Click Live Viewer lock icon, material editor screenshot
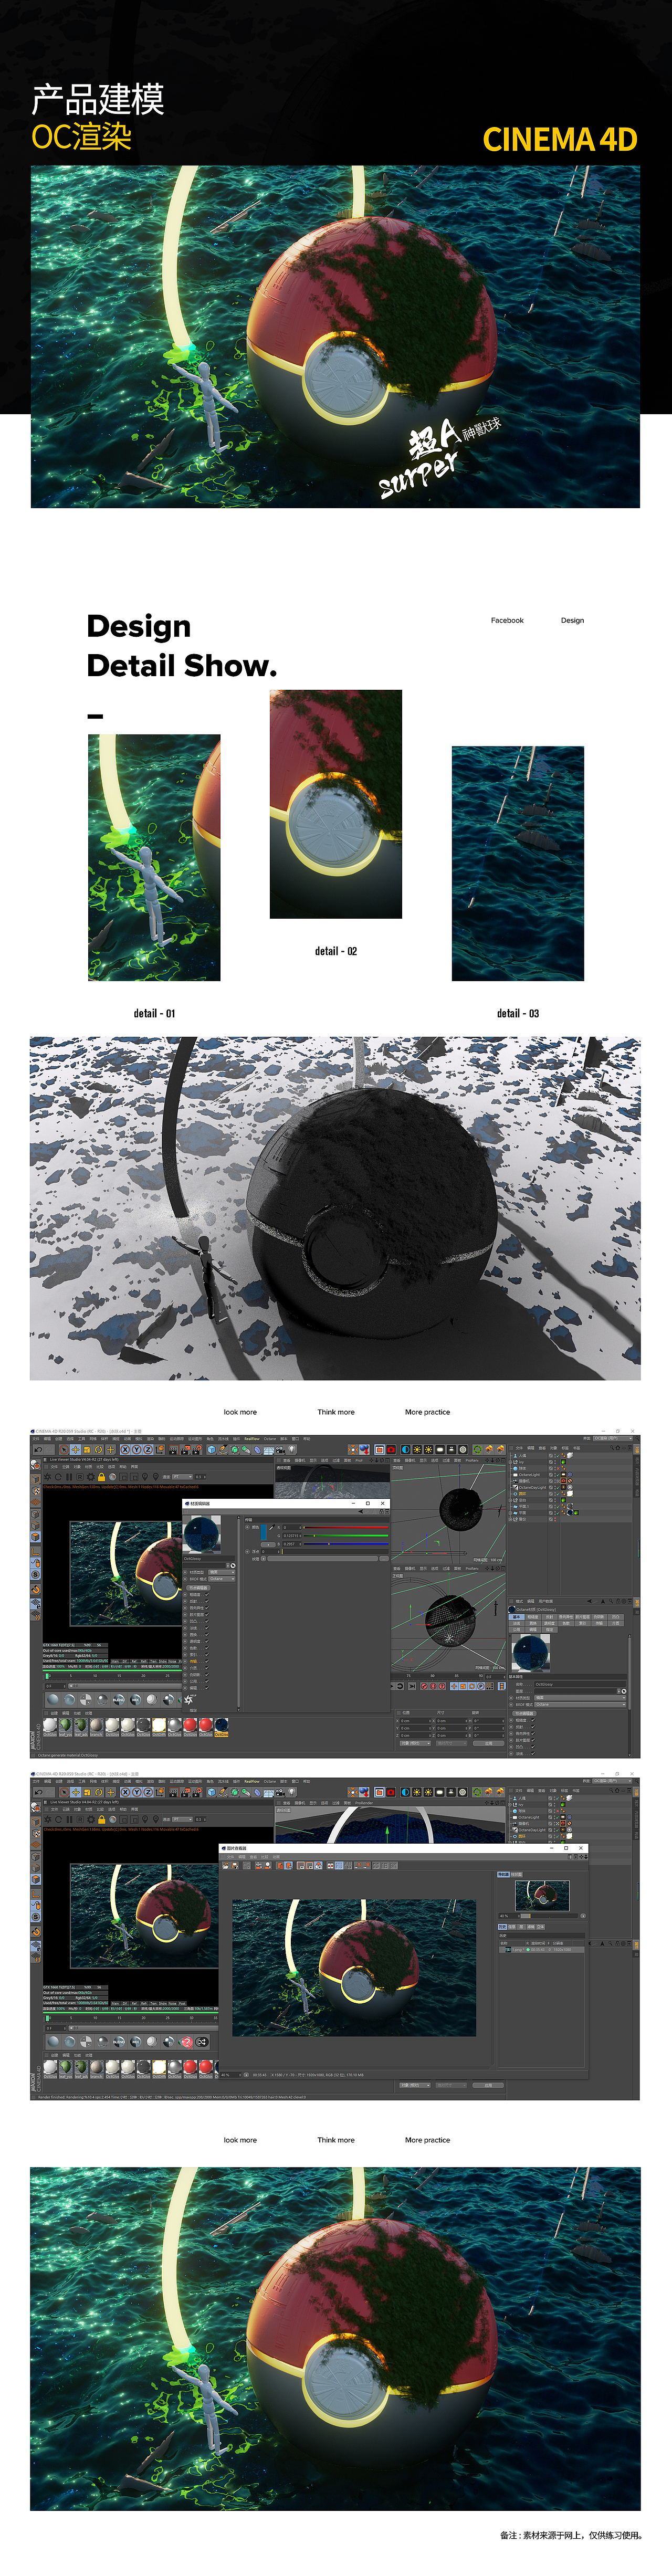The width and height of the screenshot is (672, 2576). [x=101, y=1476]
